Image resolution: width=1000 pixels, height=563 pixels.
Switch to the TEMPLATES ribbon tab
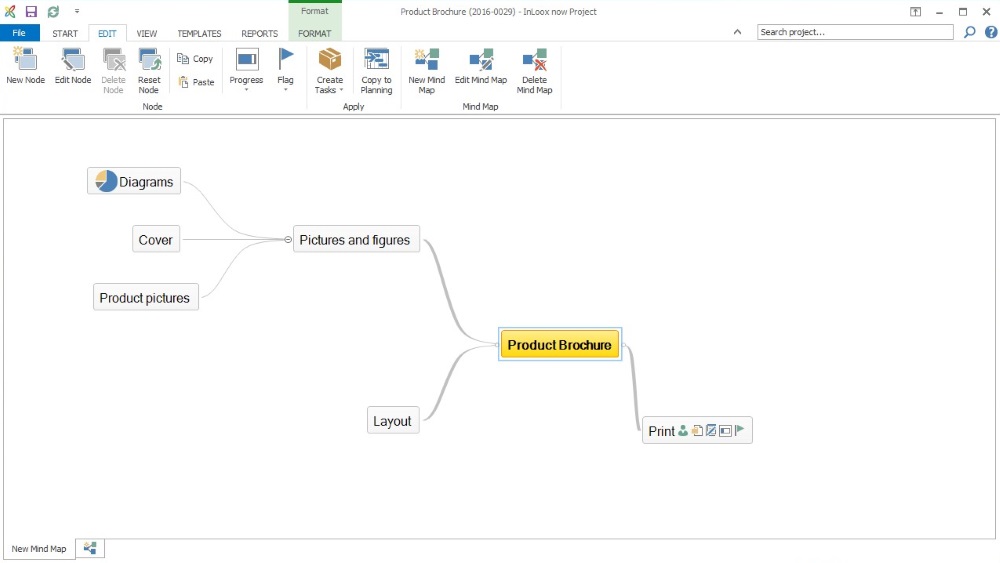(x=199, y=33)
